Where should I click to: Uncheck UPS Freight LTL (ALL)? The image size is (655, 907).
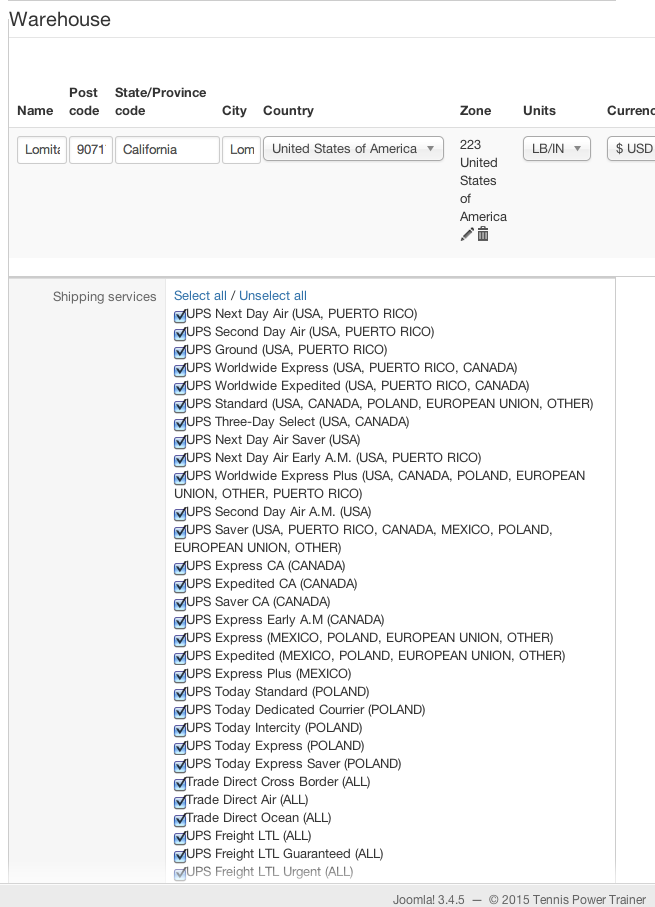tap(180, 838)
